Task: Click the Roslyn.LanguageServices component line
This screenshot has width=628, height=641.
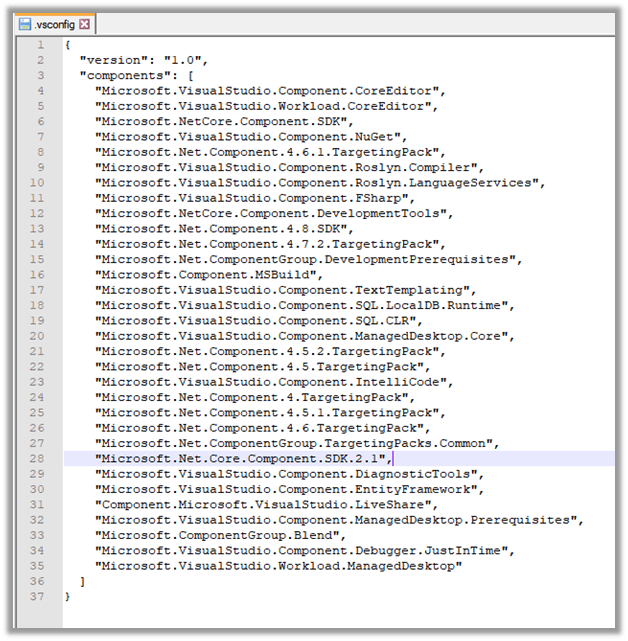Action: 320,183
